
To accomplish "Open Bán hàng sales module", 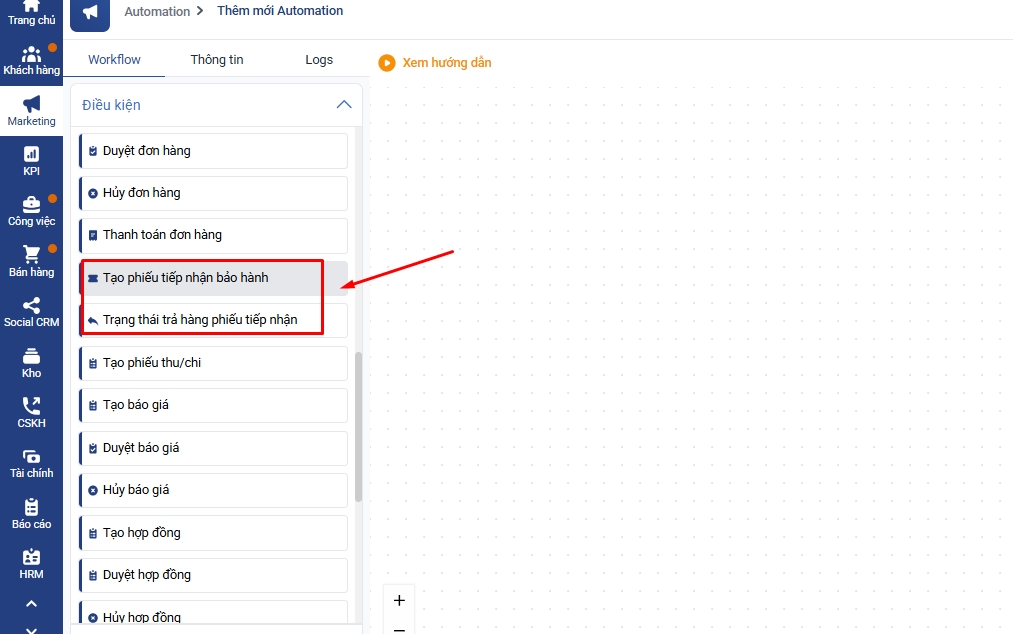I will pyautogui.click(x=31, y=262).
